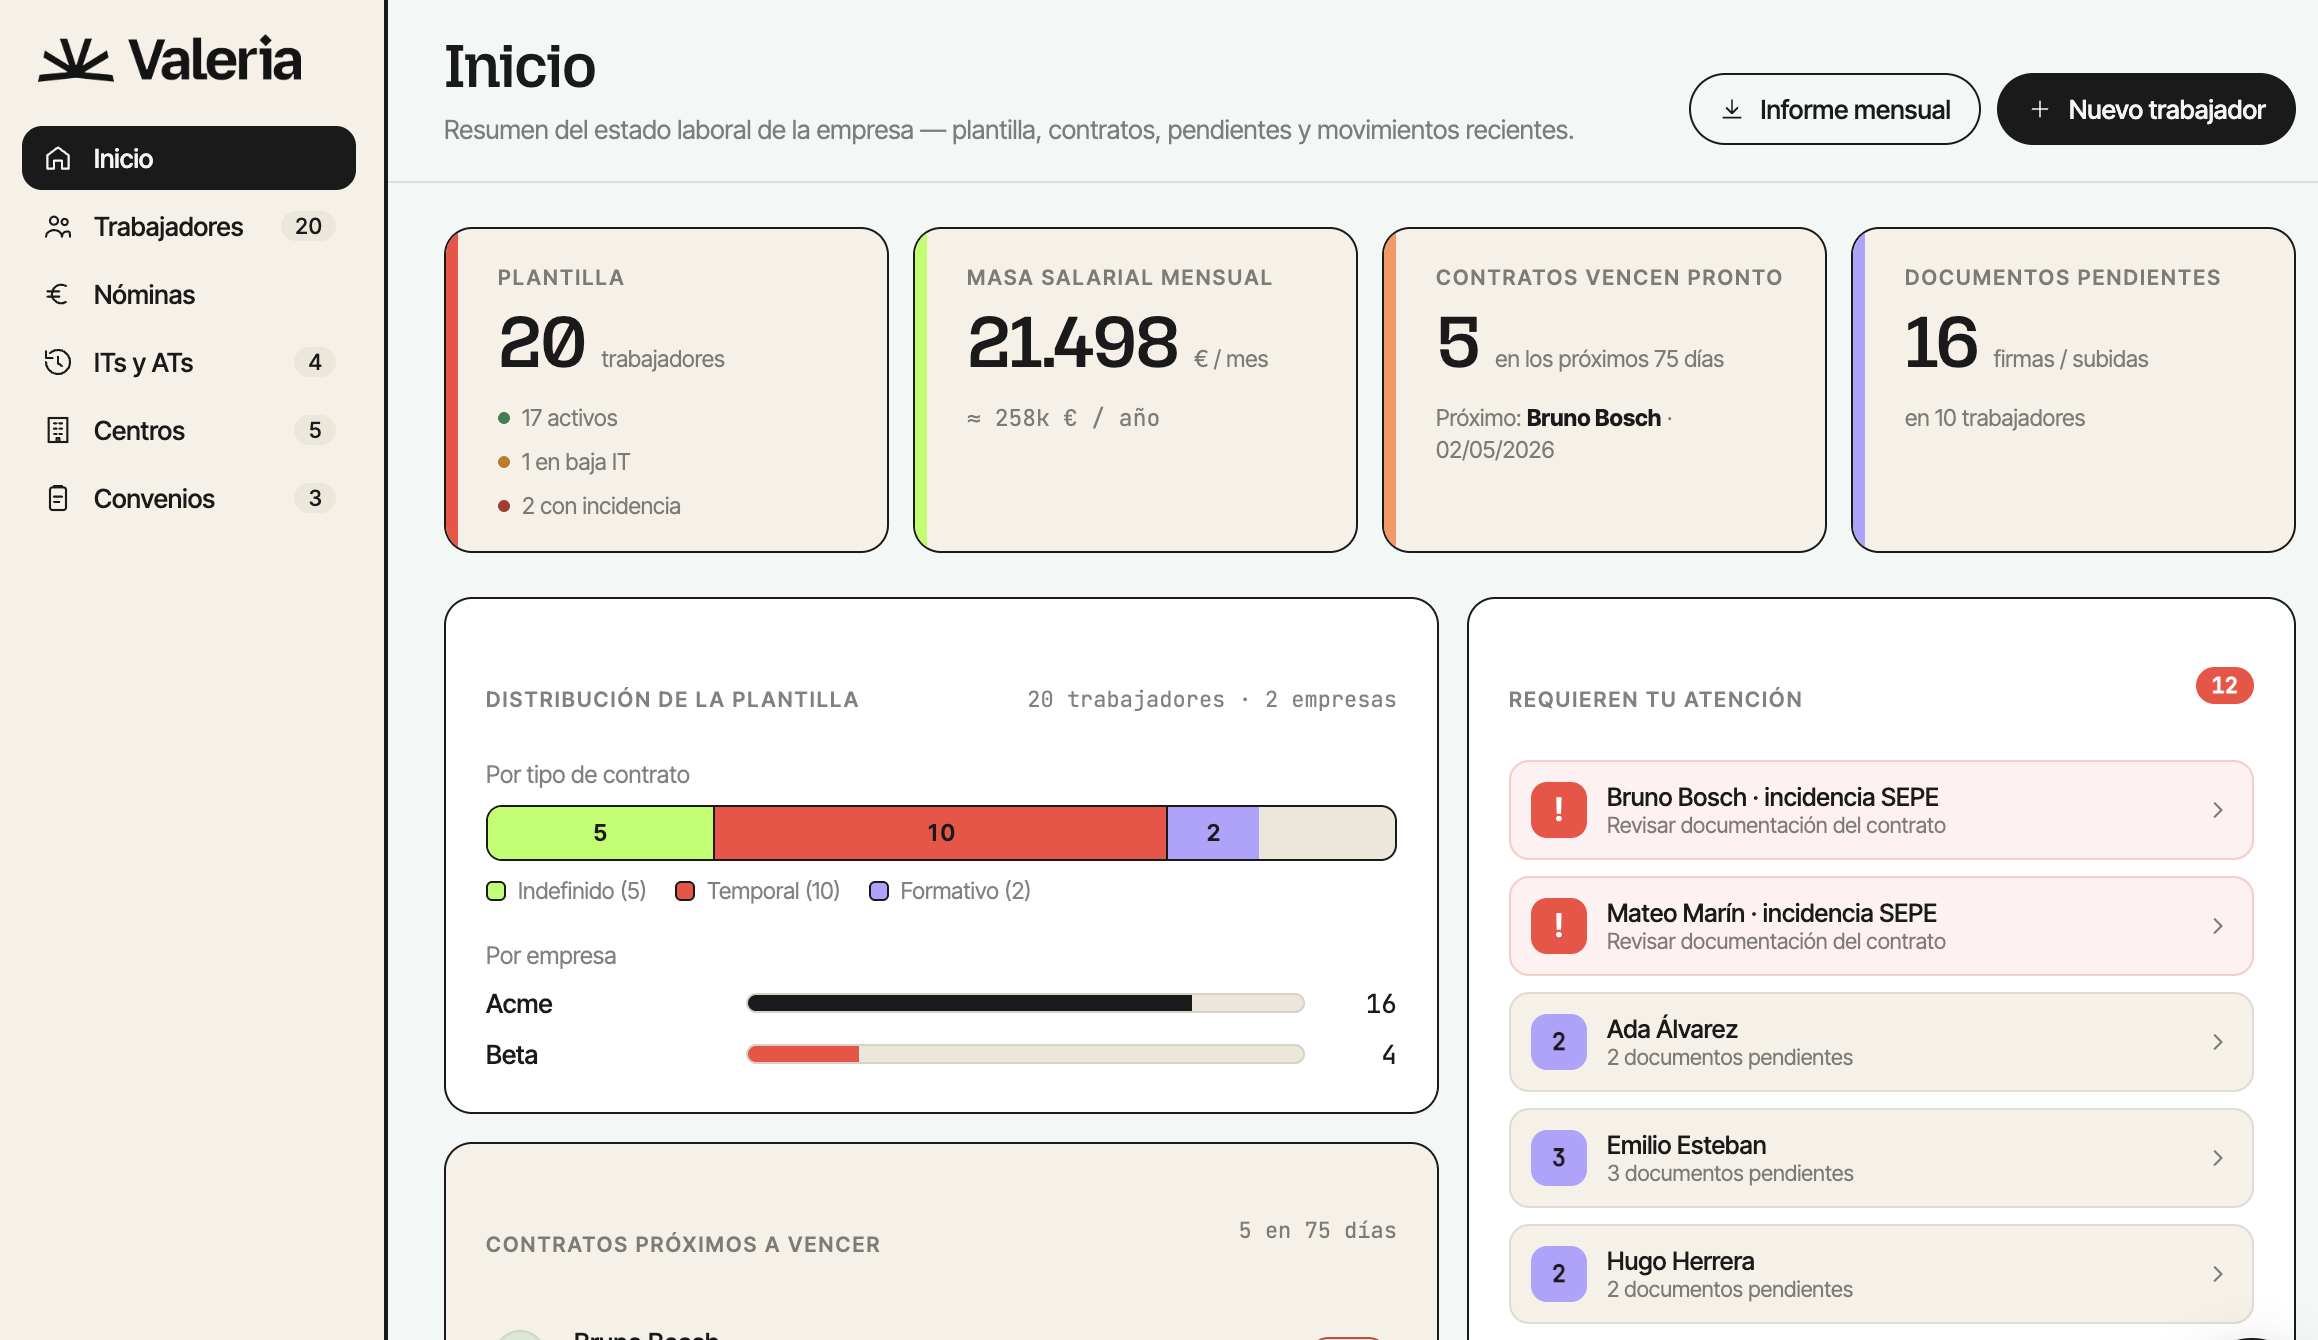Expand the Hugo Herrera row chevron
Viewport: 2318px width, 1340px height.
click(x=2217, y=1274)
